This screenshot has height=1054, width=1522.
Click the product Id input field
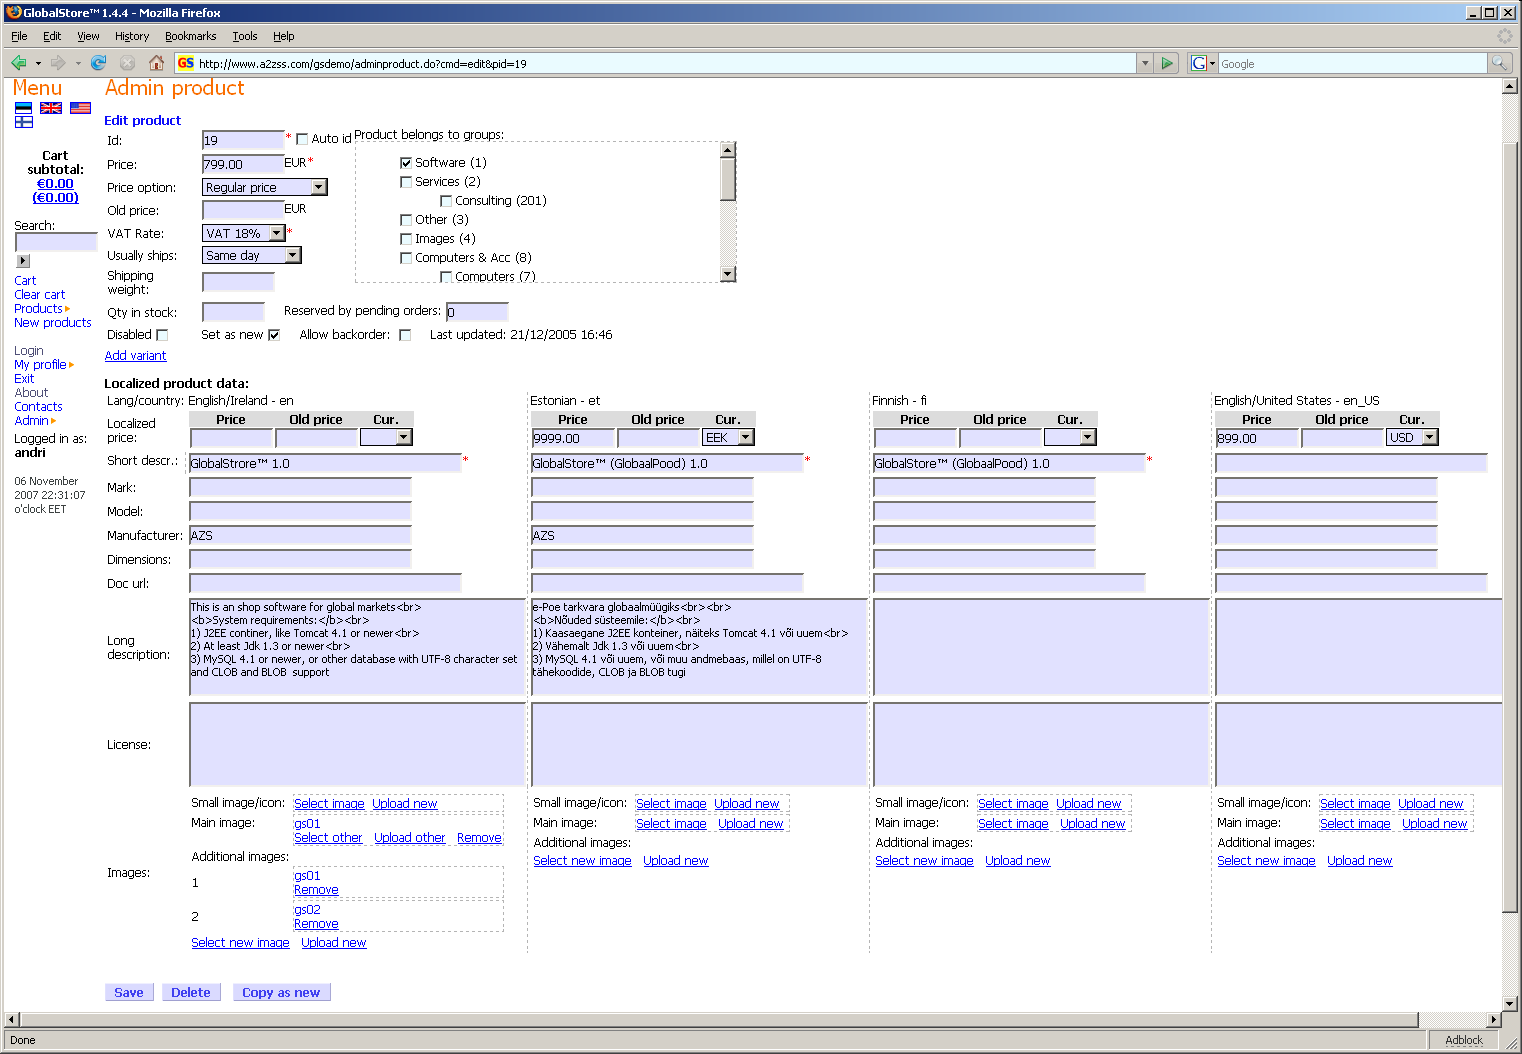243,140
